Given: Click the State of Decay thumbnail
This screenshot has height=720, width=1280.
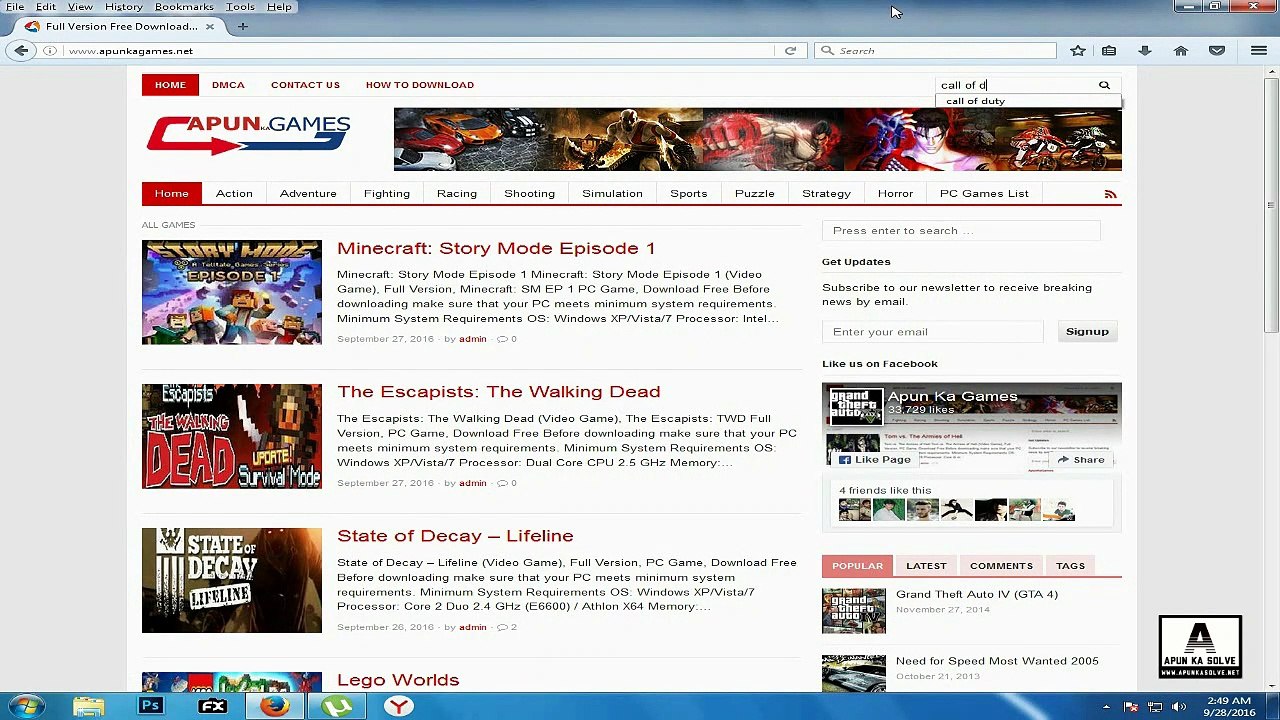Looking at the screenshot, I should tap(232, 581).
